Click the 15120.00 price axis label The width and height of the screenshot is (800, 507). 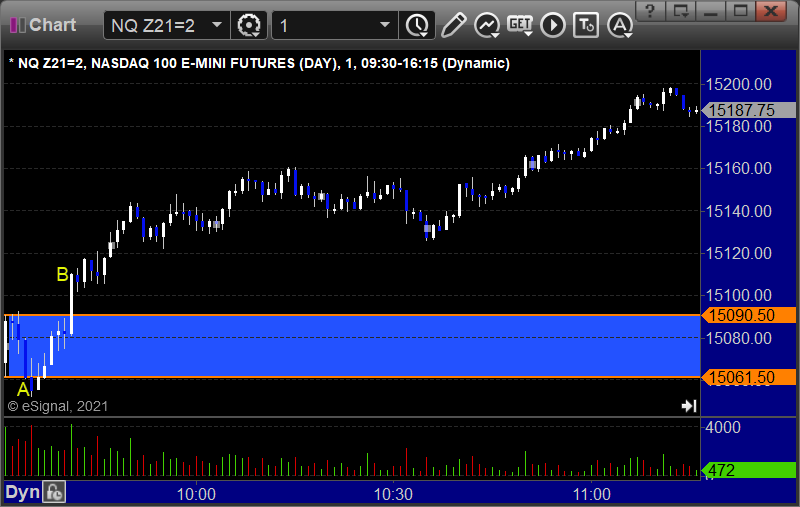click(738, 253)
